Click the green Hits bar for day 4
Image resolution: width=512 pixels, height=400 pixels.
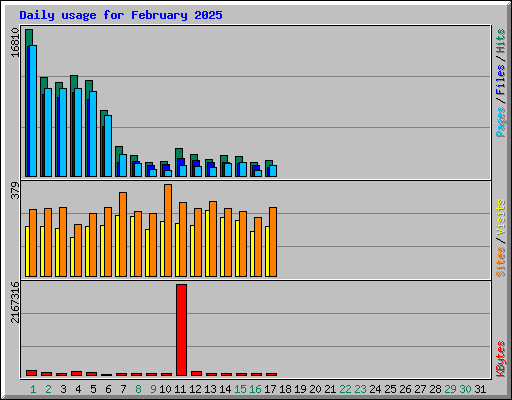click(74, 82)
